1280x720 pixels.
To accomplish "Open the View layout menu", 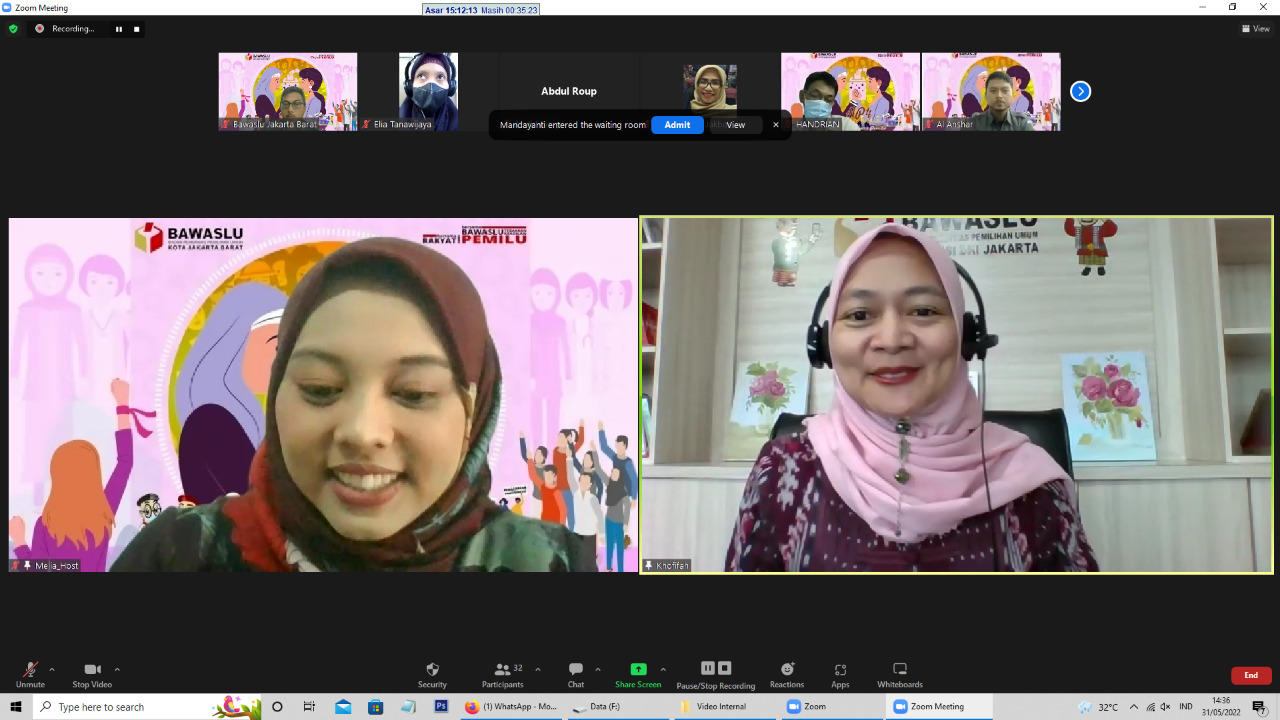I will point(1256,29).
